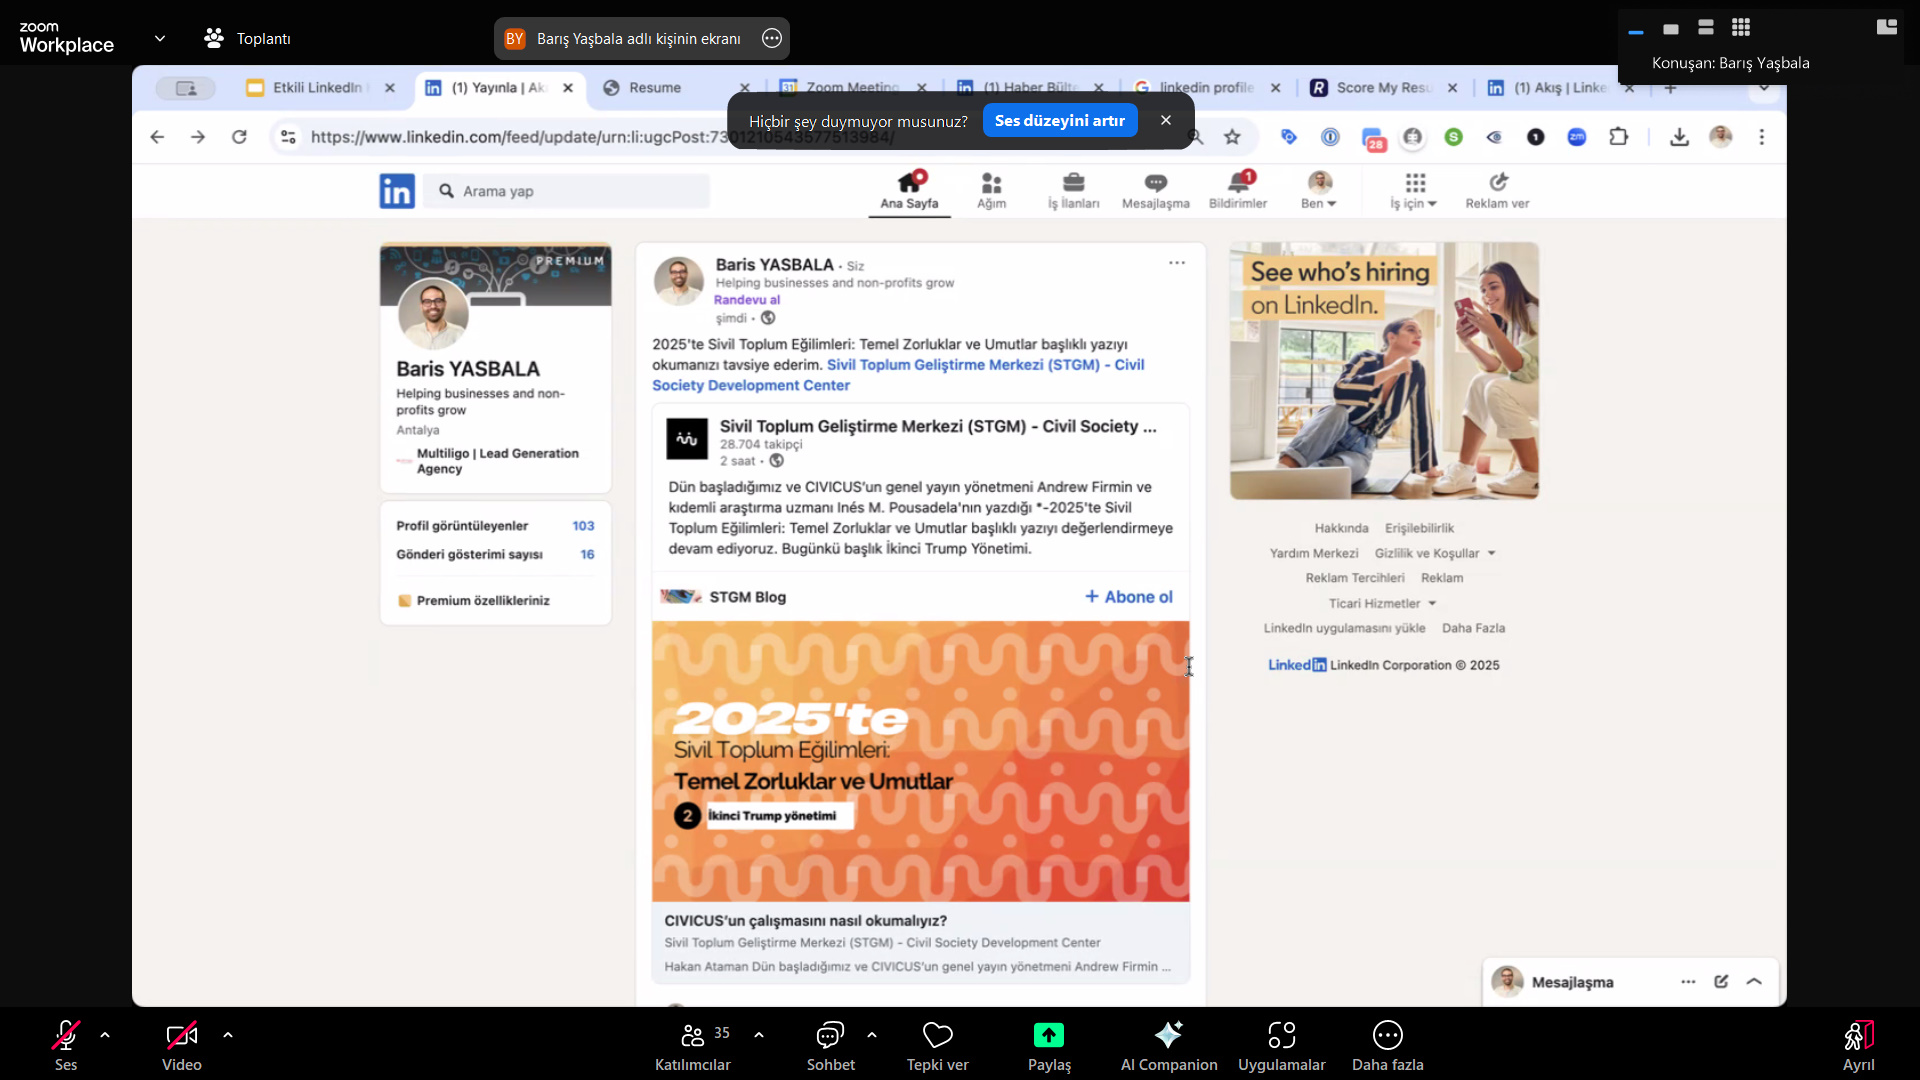Expand audio options arrow next to Ses
Screen dimensions: 1920x1080
[105, 1035]
